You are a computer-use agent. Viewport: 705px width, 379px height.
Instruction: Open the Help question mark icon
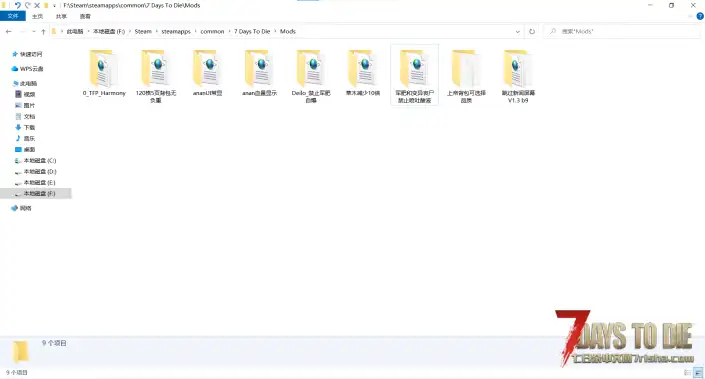[700, 16]
